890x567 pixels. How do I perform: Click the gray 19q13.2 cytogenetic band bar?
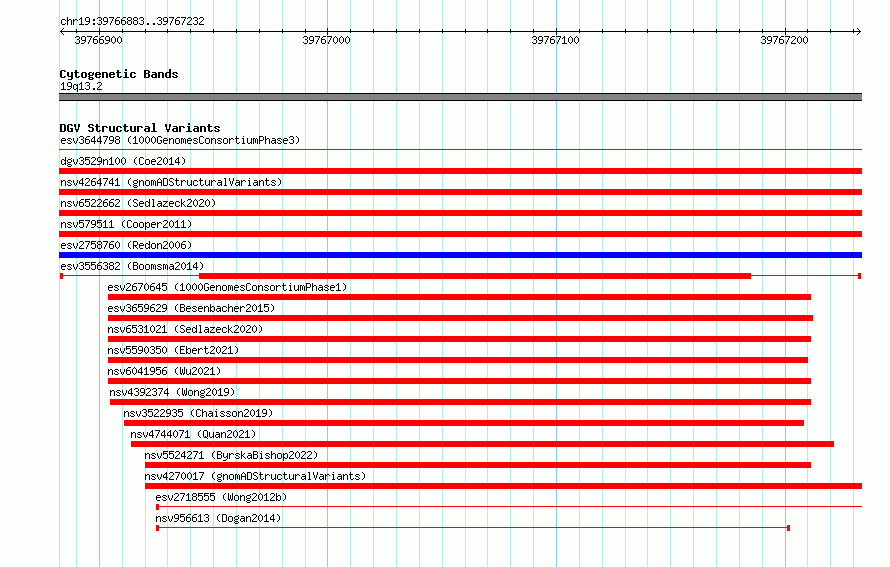(x=460, y=97)
